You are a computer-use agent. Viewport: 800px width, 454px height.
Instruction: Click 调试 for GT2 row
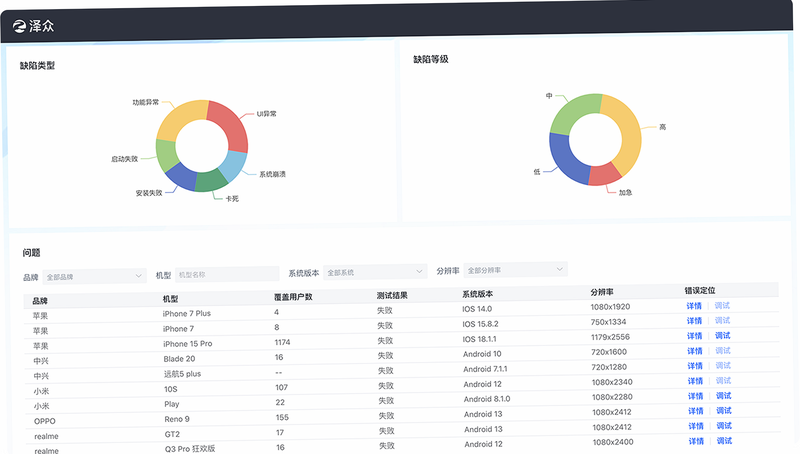pos(724,425)
